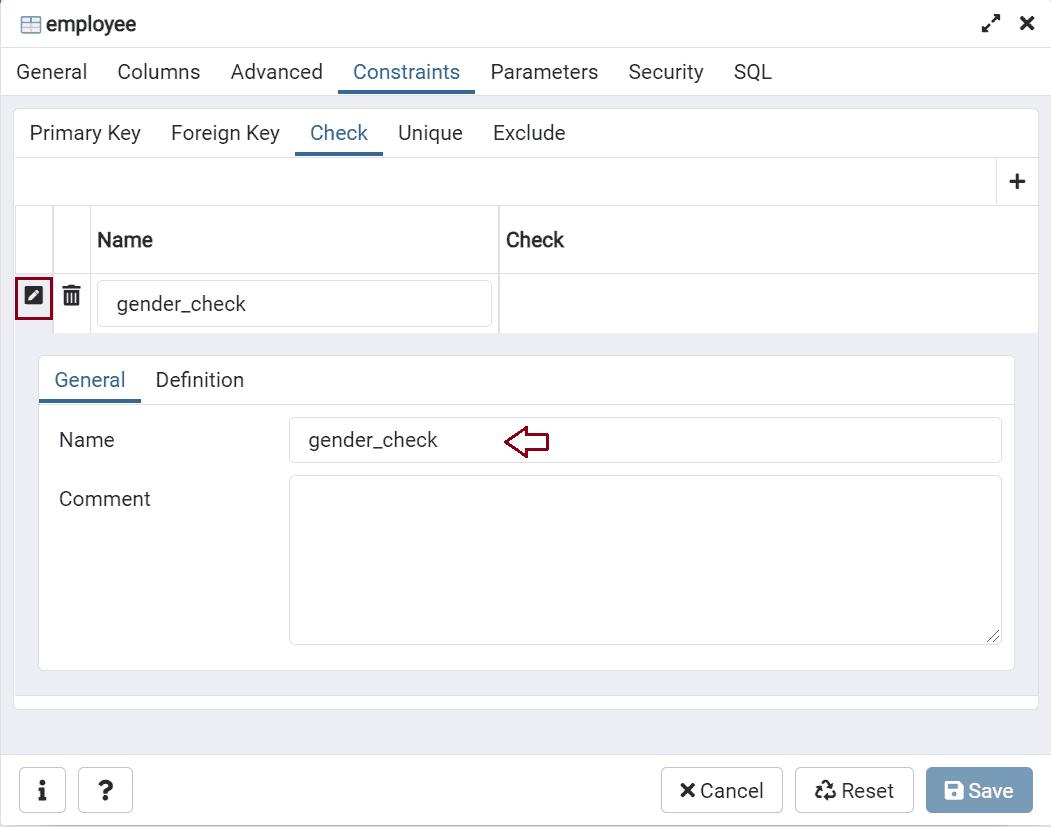Select the Primary Key tab
Screen dimensions: 1051x827
coord(84,133)
